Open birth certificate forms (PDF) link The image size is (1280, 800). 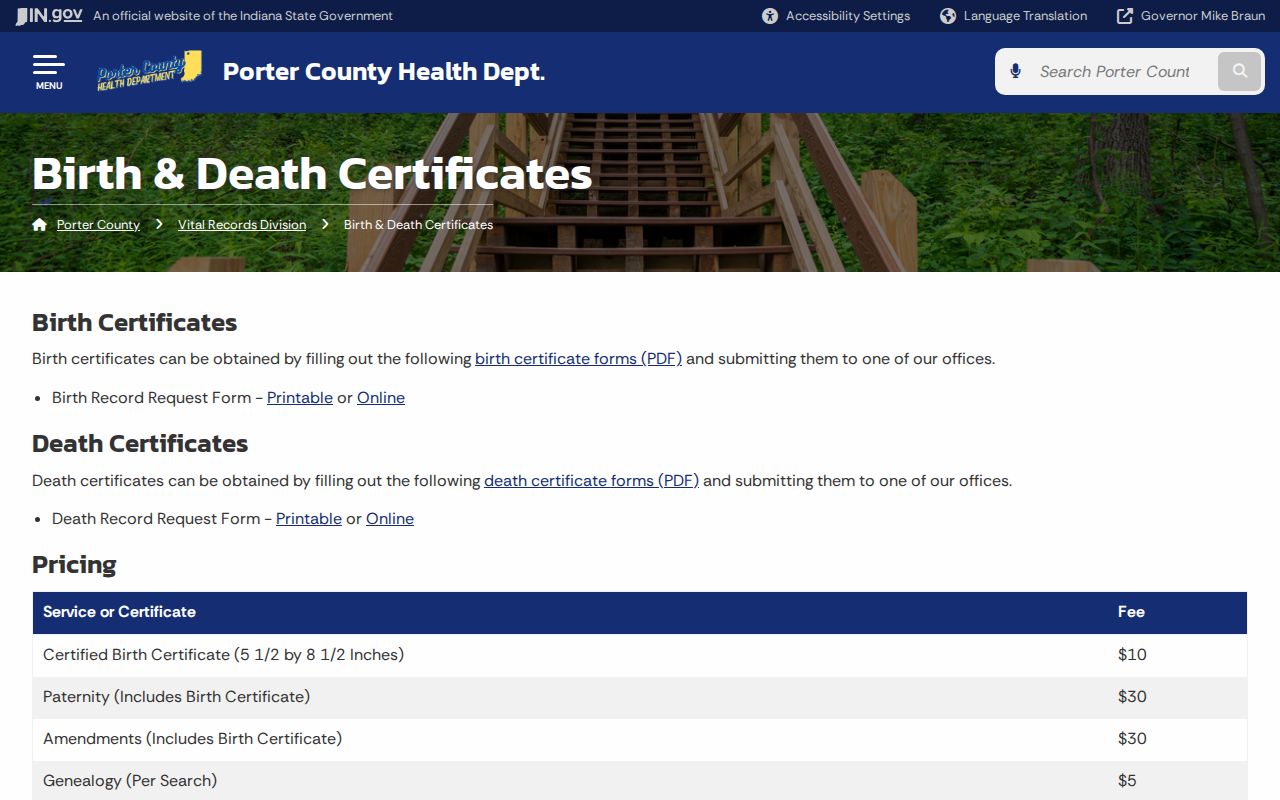pos(578,359)
